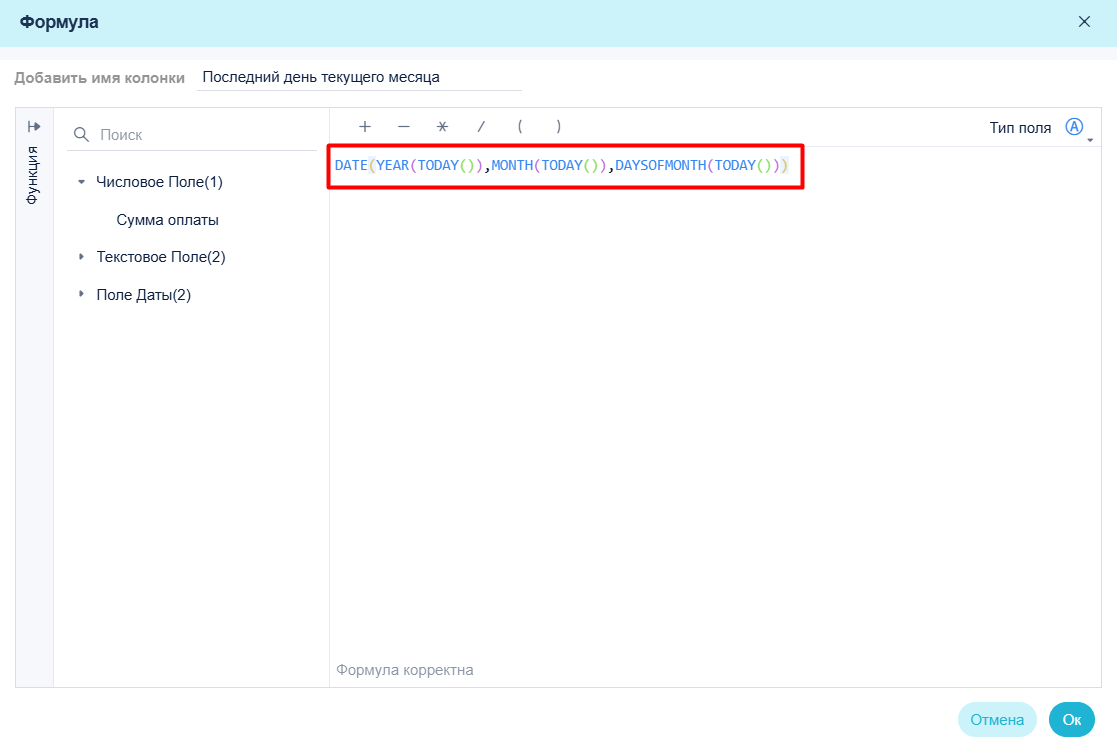This screenshot has width=1117, height=744.
Task: Expand the Поле Даты(2) group
Action: click(x=81, y=294)
